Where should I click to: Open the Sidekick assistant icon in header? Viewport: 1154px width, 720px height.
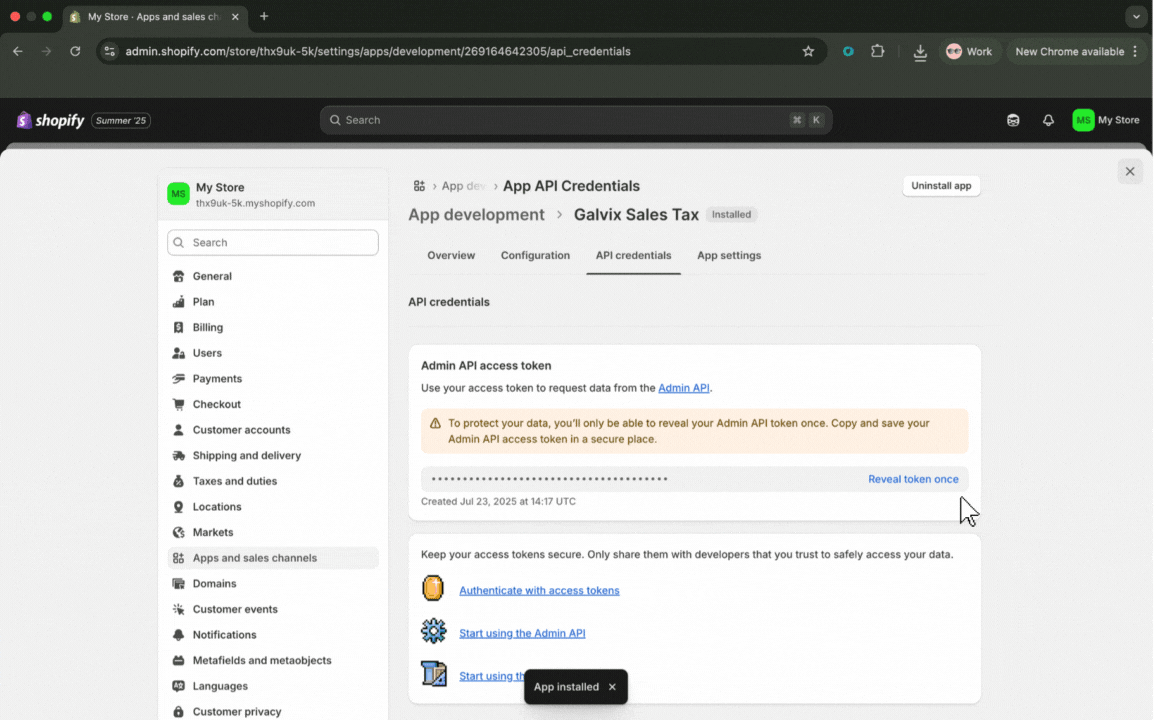coord(1013,120)
